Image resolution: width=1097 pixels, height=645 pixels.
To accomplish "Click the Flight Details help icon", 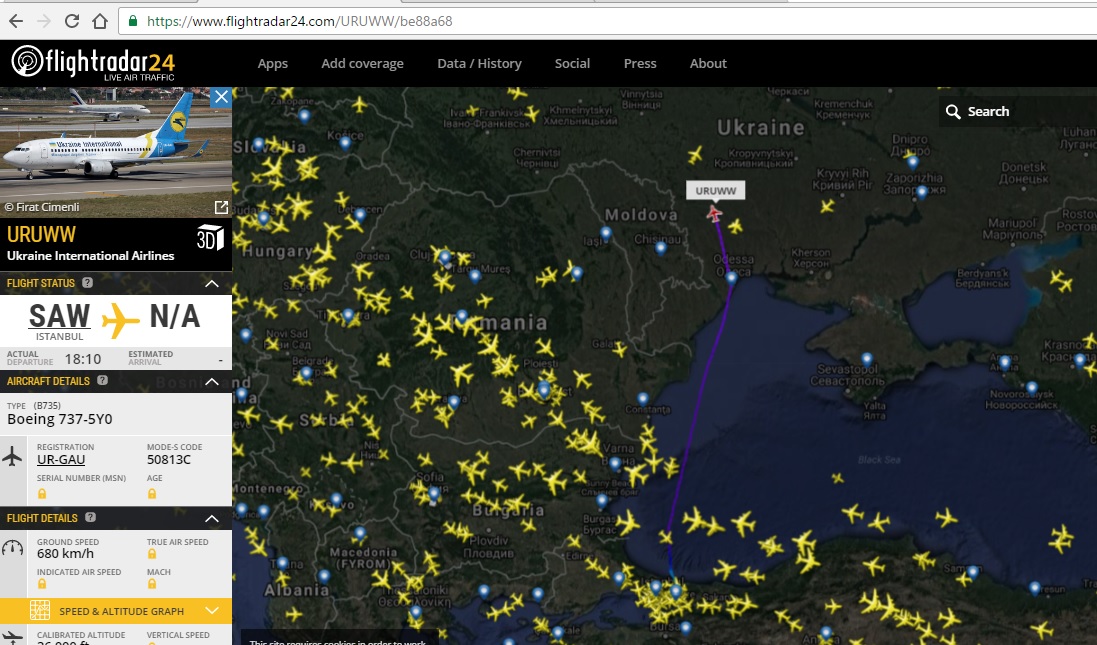I will coord(91,518).
